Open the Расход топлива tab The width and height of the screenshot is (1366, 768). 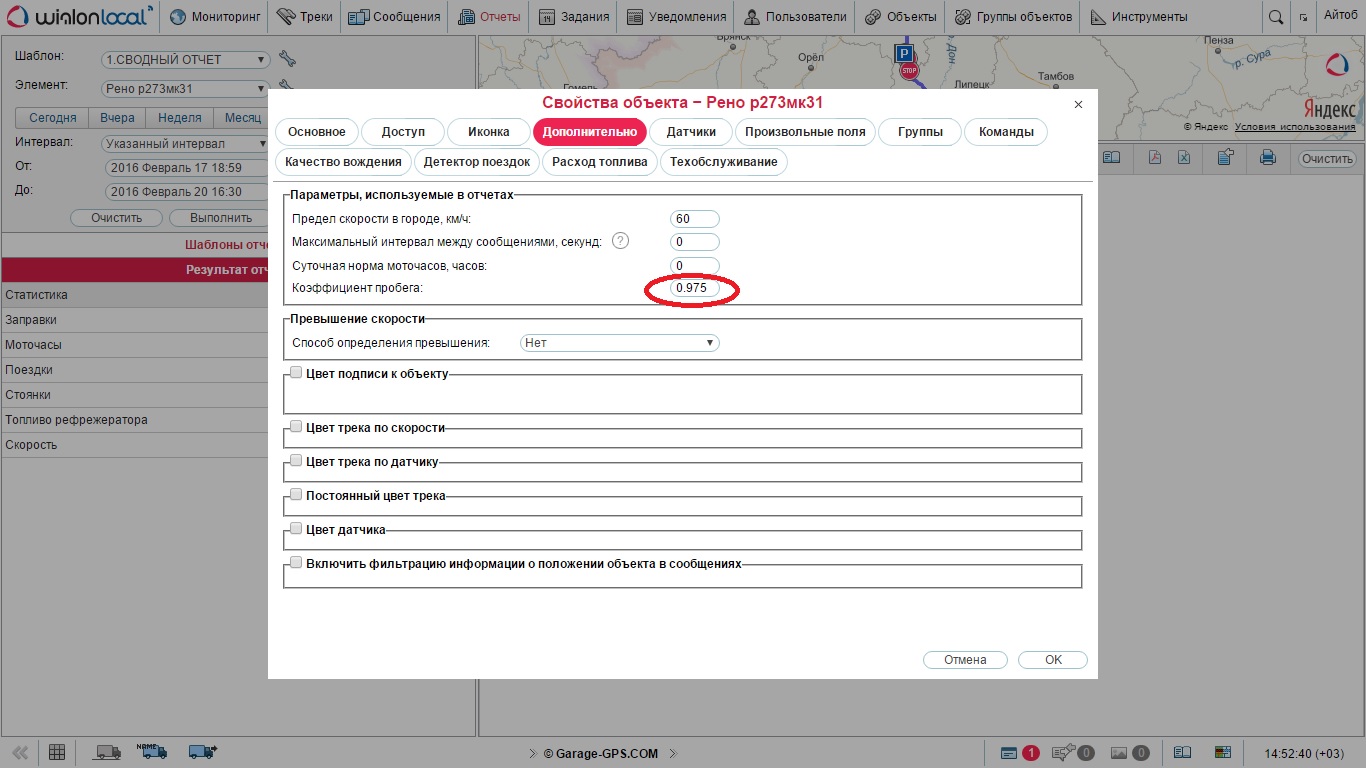pyautogui.click(x=600, y=162)
